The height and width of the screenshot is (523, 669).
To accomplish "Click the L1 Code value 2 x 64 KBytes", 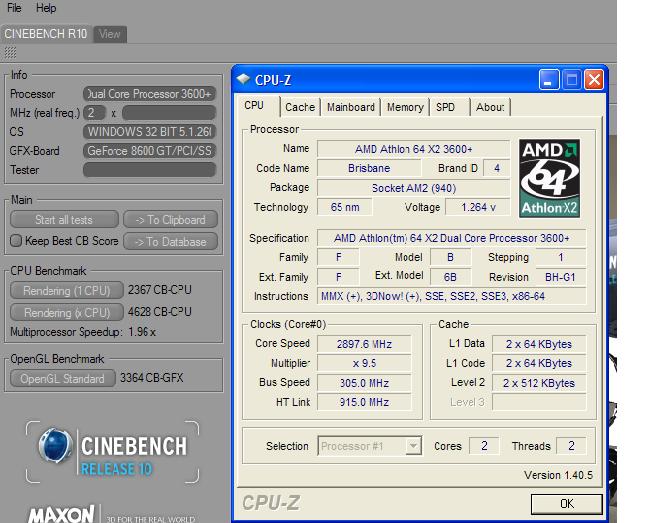I will click(539, 363).
